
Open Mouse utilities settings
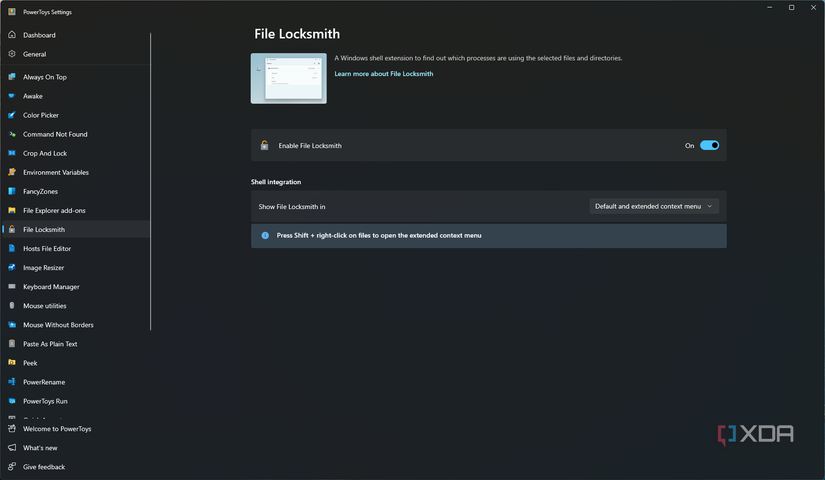[x=76, y=305]
